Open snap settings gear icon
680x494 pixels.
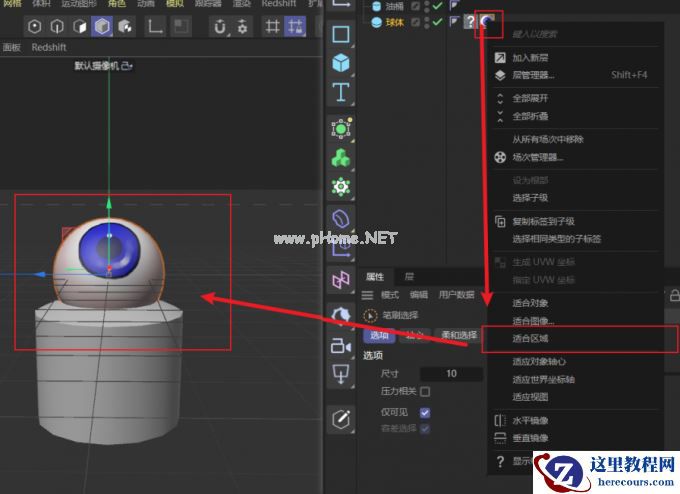pyautogui.click(x=242, y=27)
